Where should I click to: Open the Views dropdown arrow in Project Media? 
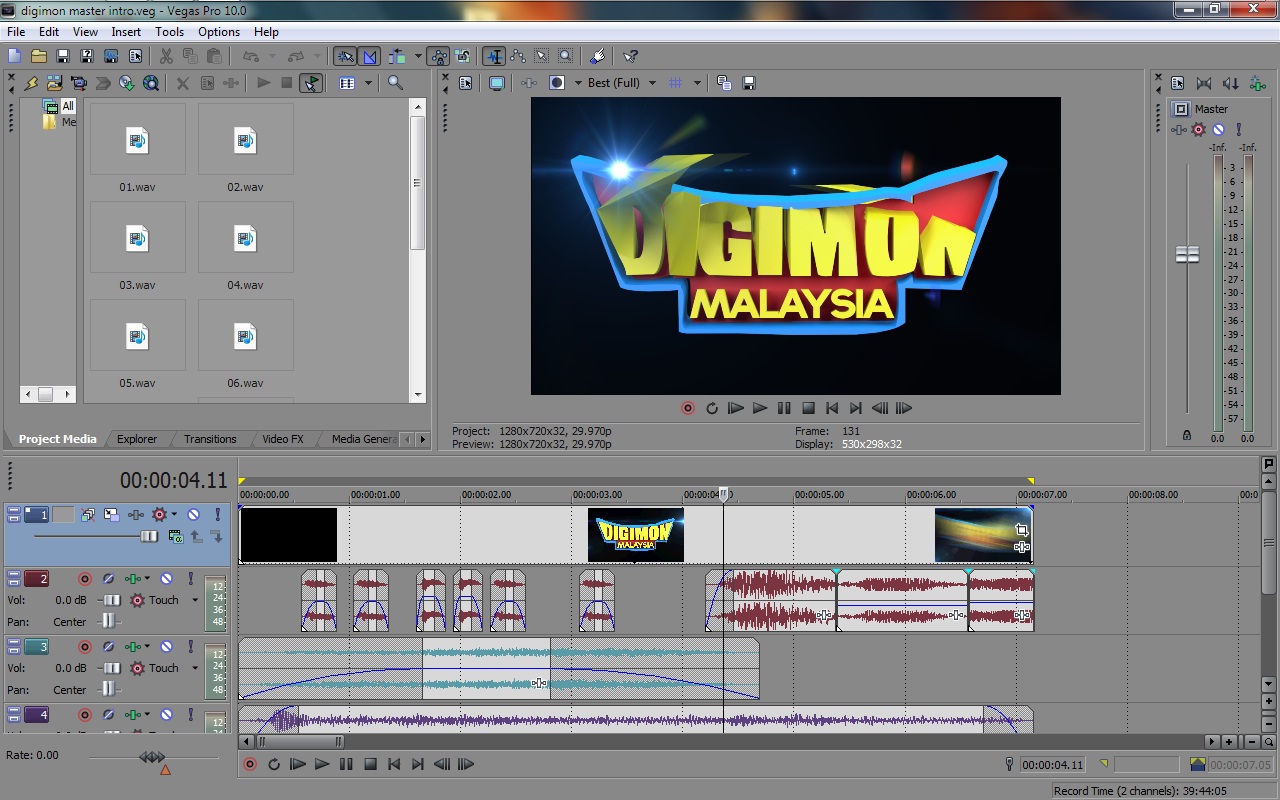coord(368,83)
